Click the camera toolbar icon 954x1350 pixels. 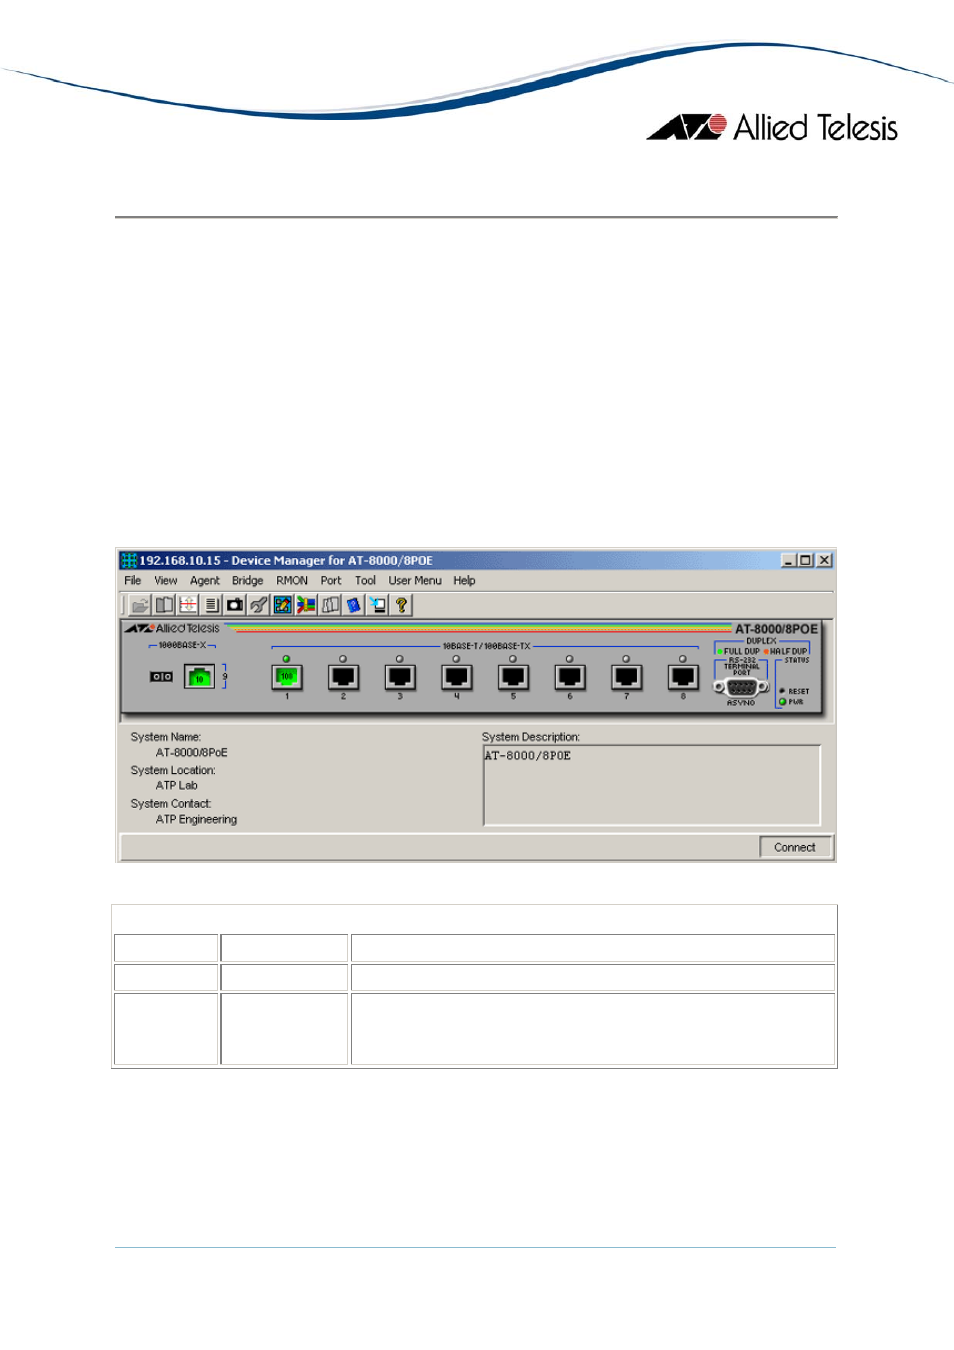pos(235,605)
